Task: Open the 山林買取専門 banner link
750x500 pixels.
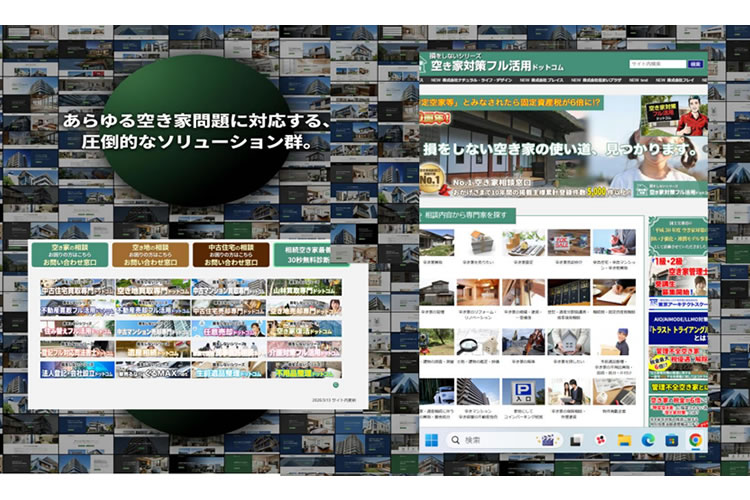Action: (x=304, y=288)
